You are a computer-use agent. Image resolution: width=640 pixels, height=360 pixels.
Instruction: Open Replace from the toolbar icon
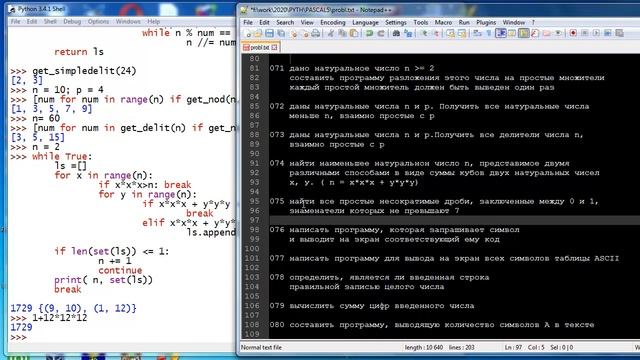pos(408,33)
